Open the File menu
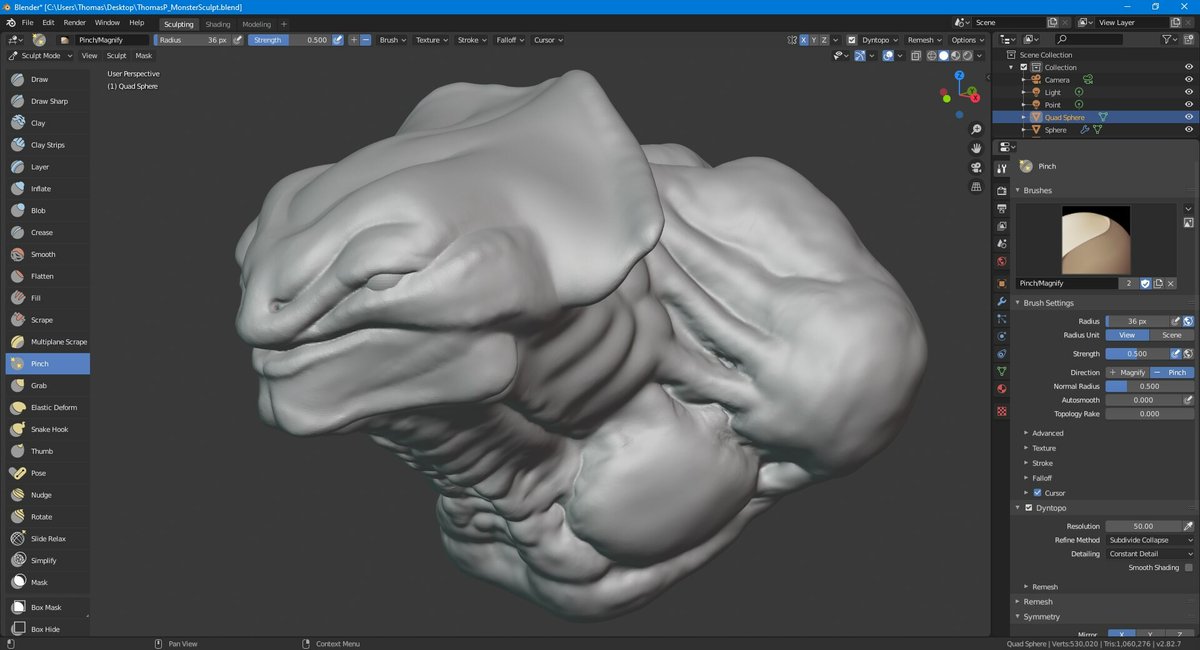 (27, 22)
